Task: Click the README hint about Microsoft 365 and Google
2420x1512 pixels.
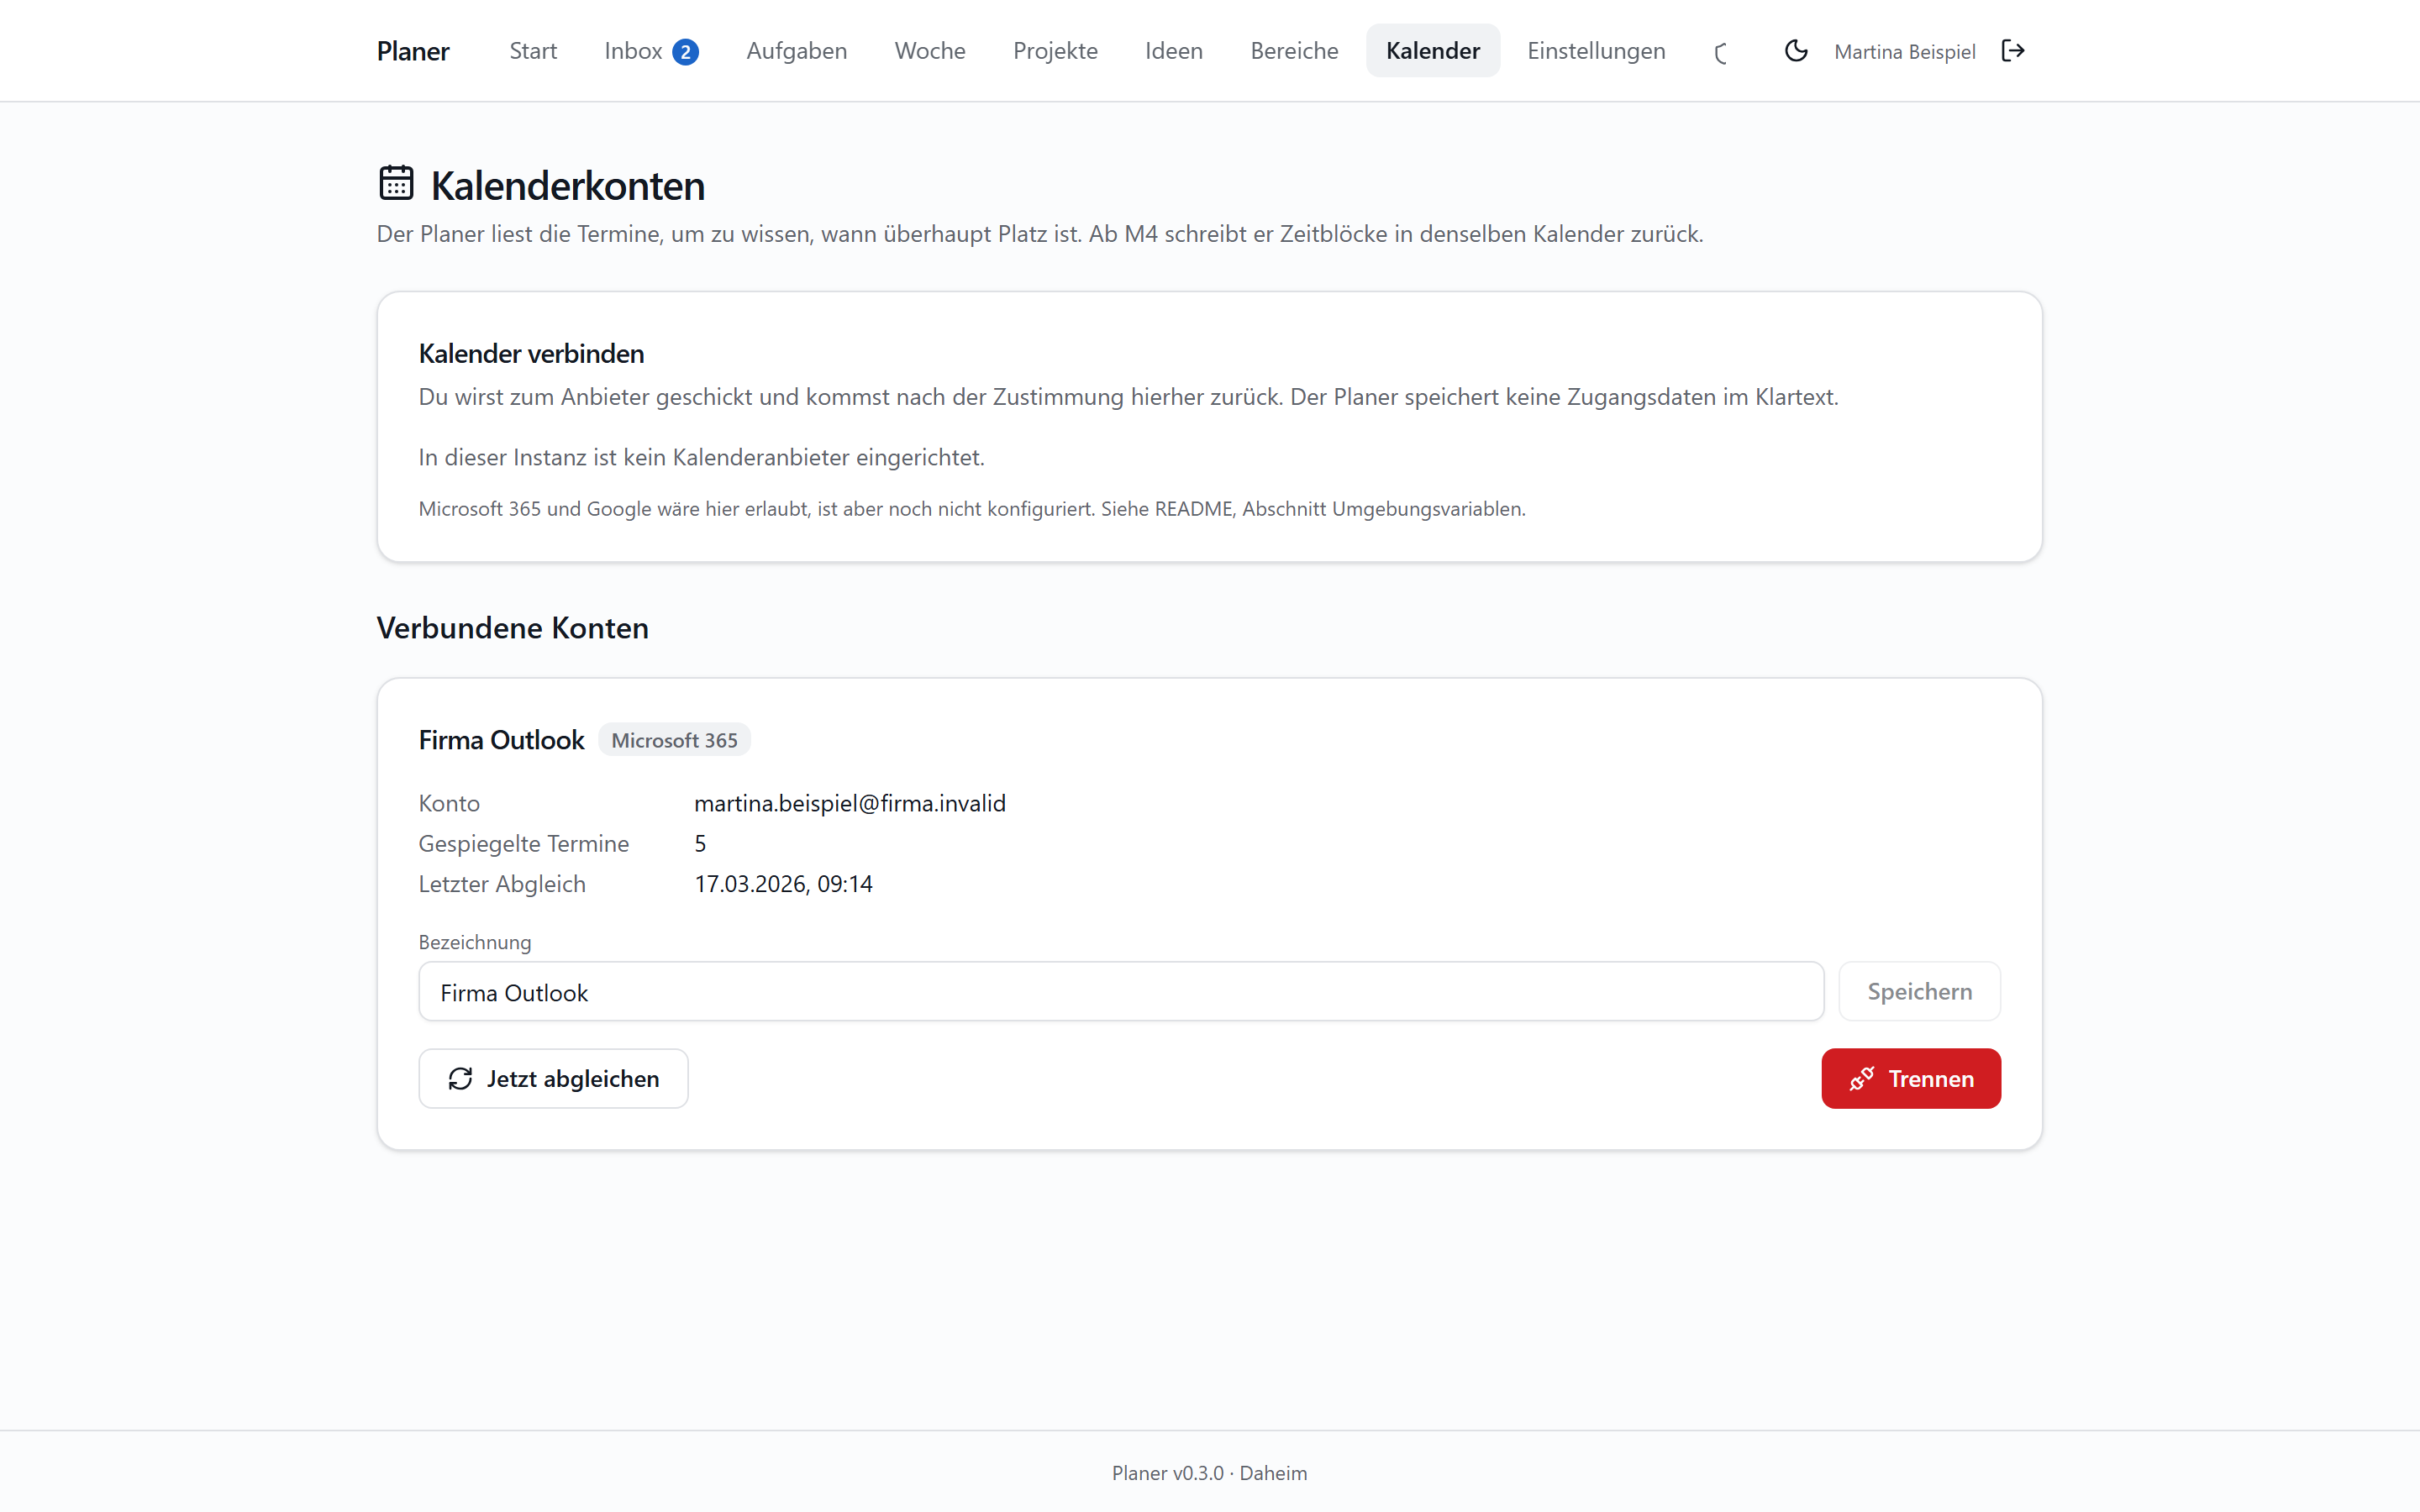Action: pos(972,509)
